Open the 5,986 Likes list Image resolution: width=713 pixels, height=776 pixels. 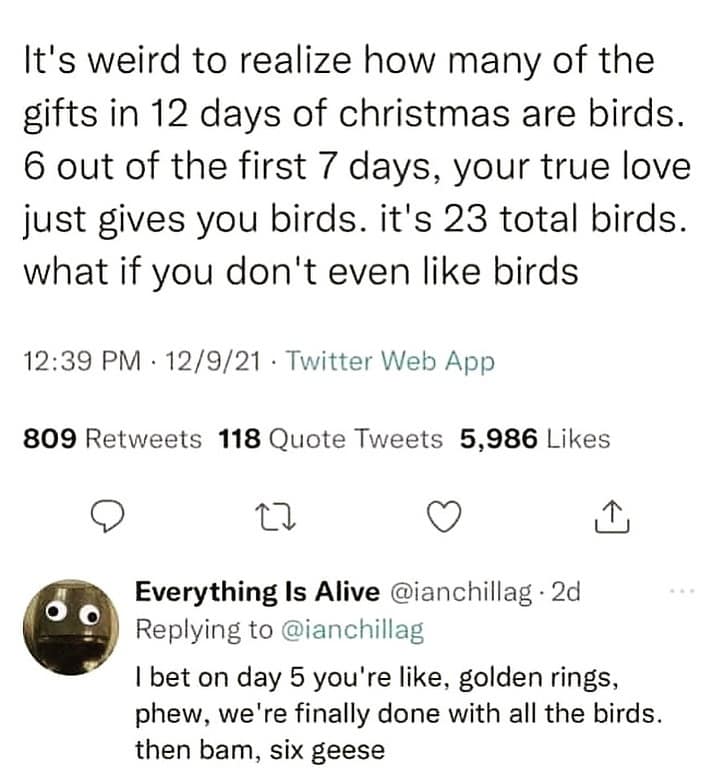coord(534,438)
